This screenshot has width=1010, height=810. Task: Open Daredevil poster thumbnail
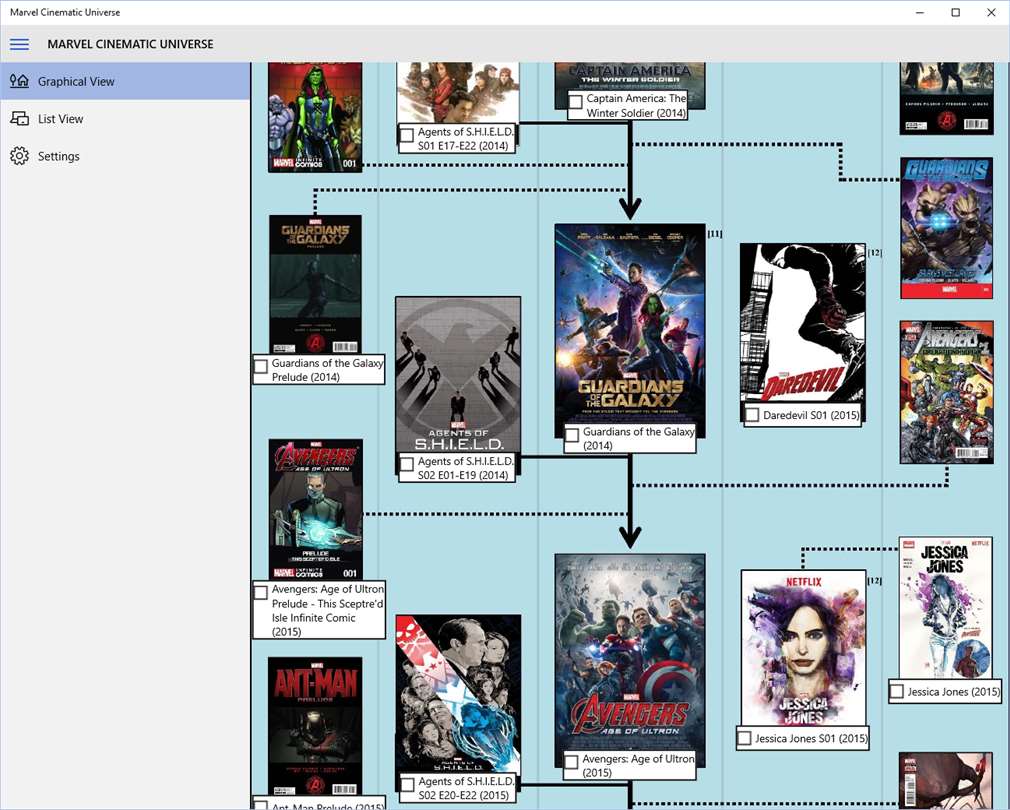click(x=803, y=325)
